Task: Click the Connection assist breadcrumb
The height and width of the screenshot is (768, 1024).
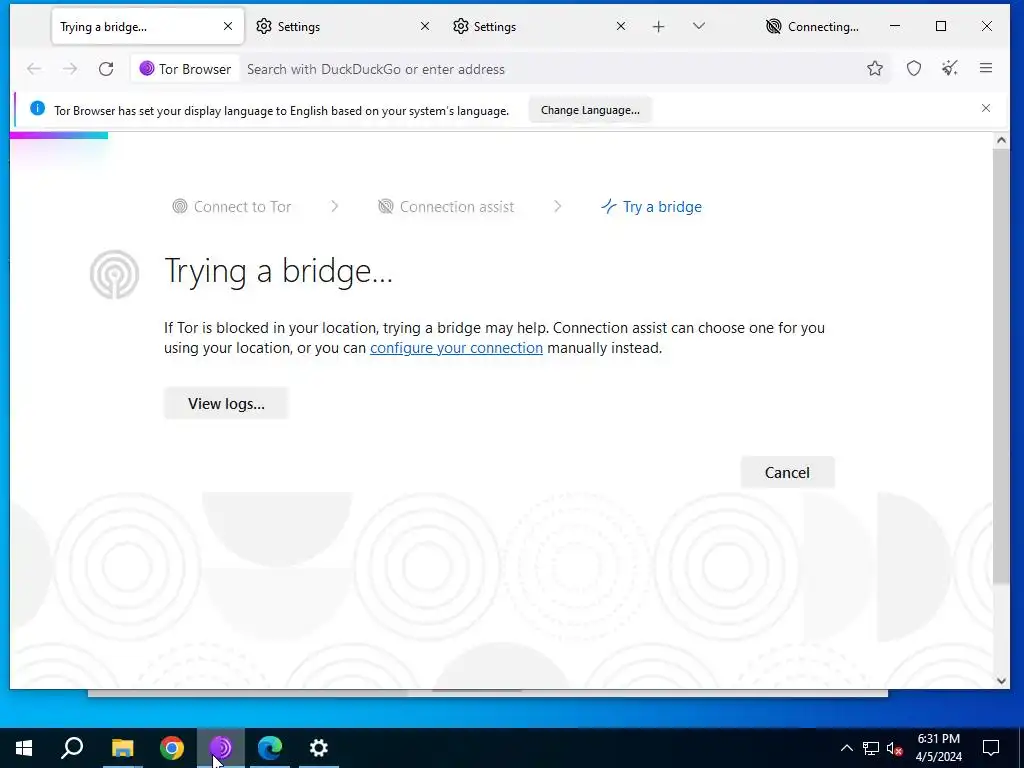Action: (446, 207)
